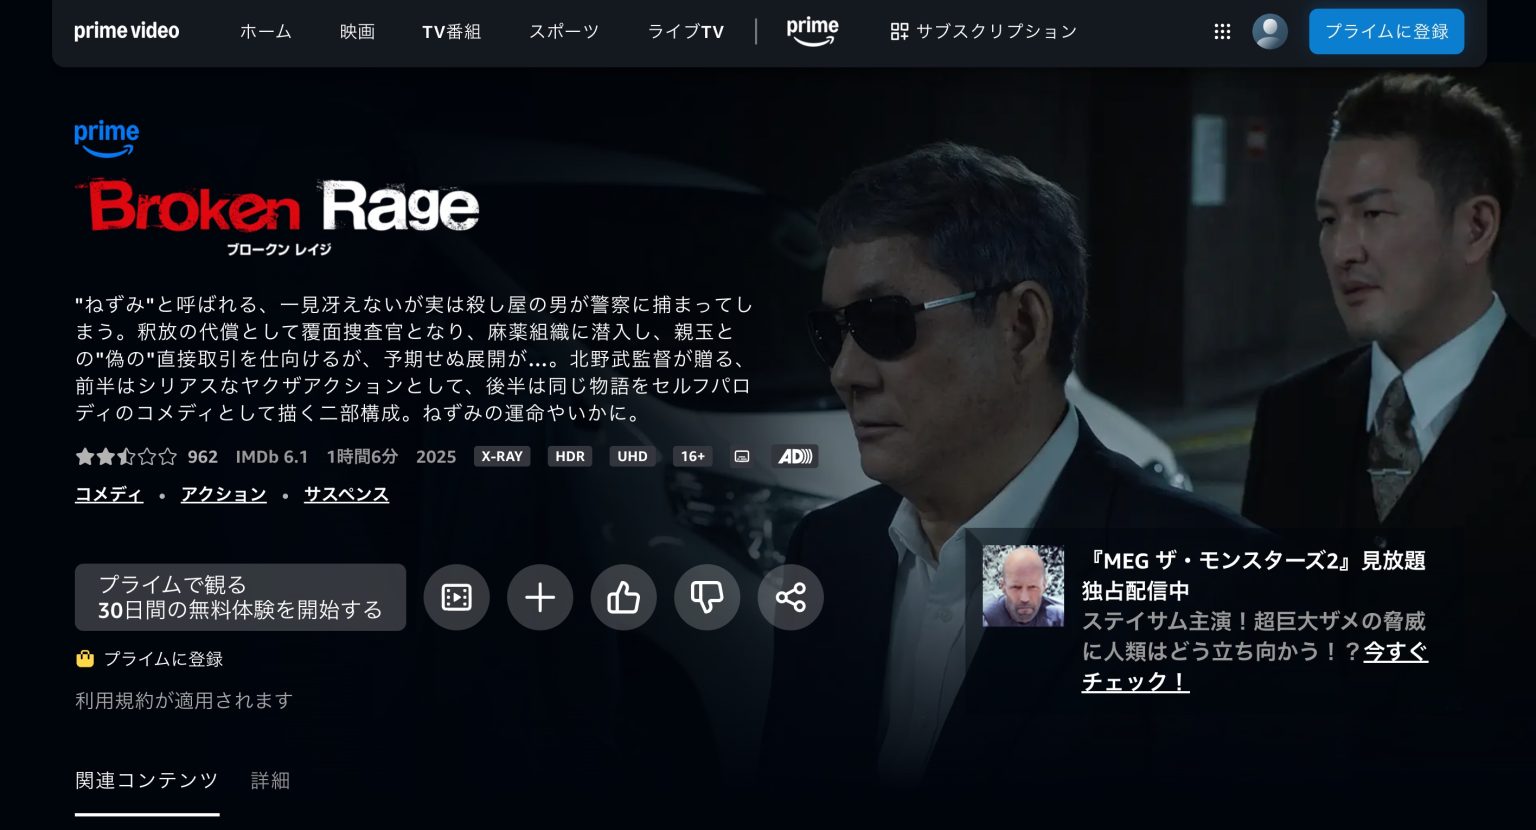Open the profile avatar icon
The image size is (1536, 830).
[x=1269, y=31]
